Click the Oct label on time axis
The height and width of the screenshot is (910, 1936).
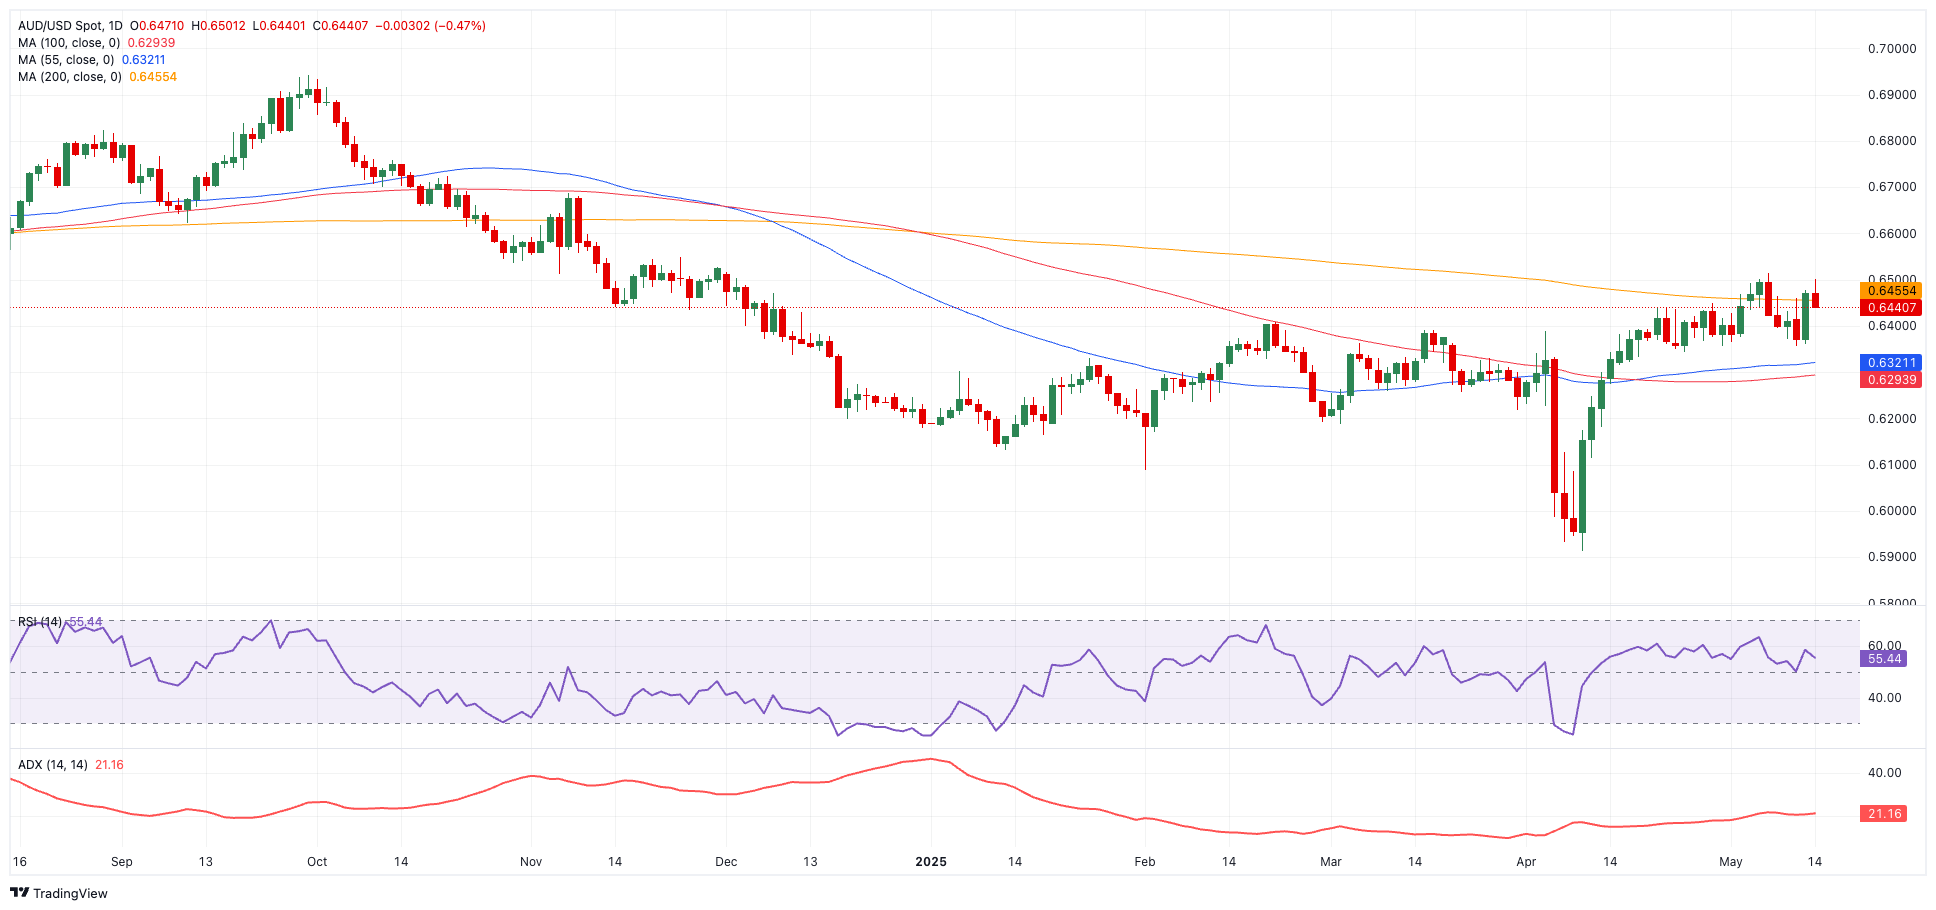coord(317,862)
